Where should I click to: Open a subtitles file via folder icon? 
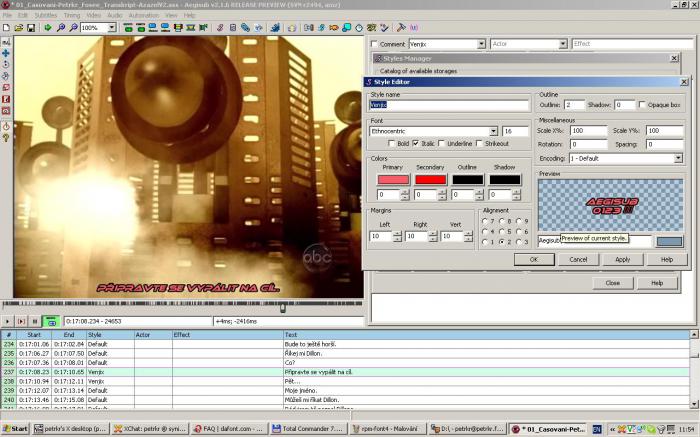(x=19, y=28)
